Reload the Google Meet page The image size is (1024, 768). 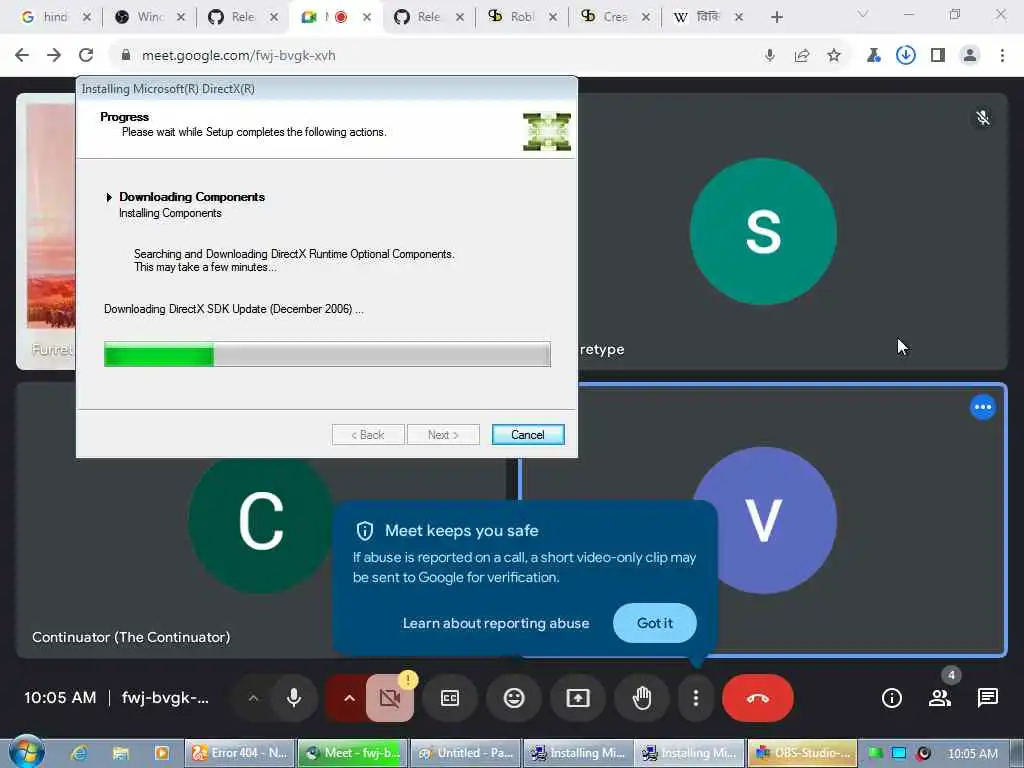(x=86, y=56)
